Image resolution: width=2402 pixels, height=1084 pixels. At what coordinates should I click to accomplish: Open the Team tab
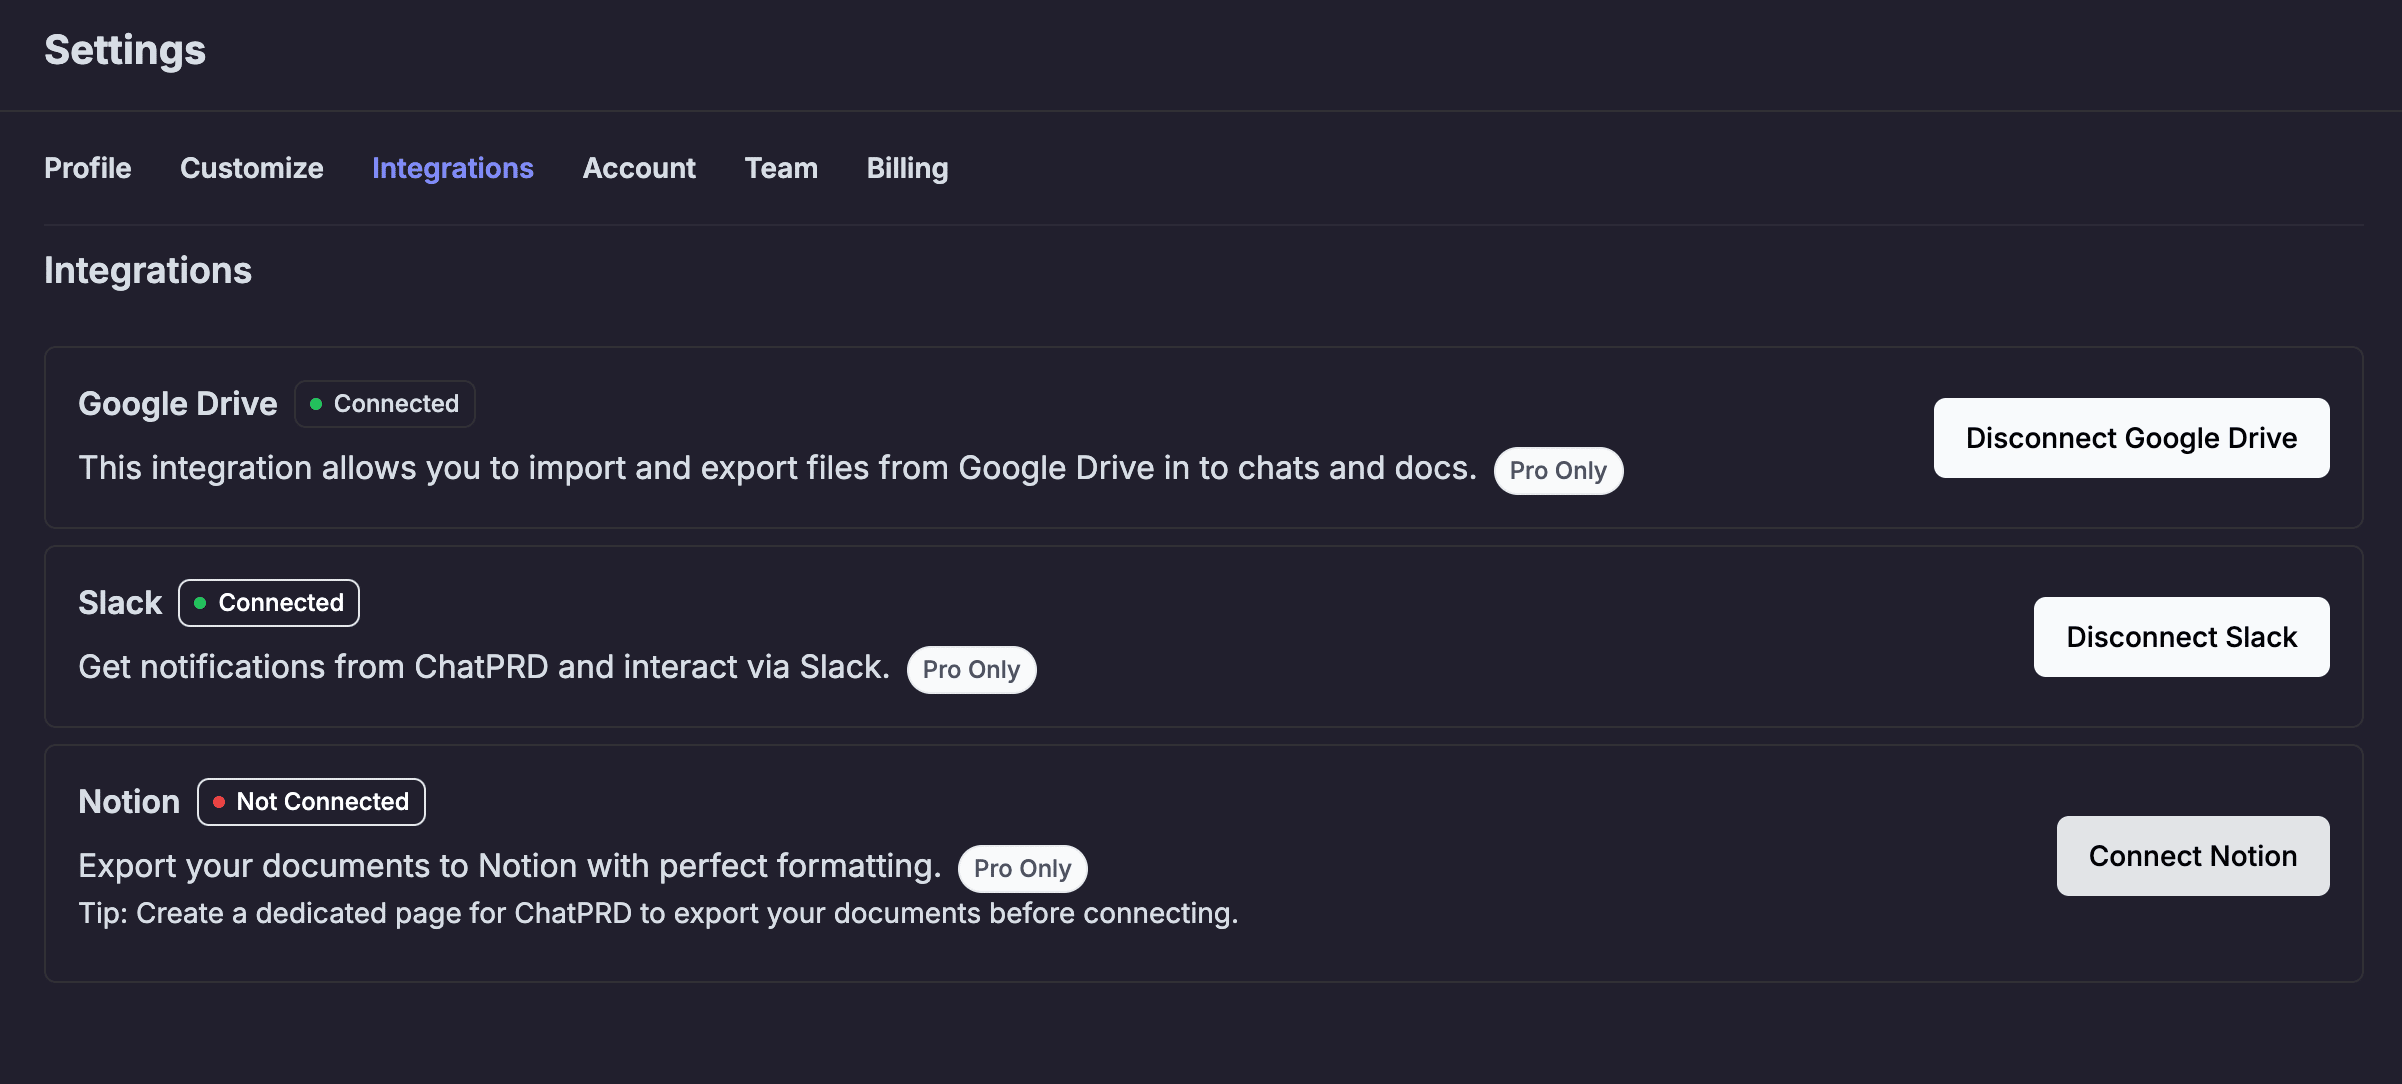(781, 168)
